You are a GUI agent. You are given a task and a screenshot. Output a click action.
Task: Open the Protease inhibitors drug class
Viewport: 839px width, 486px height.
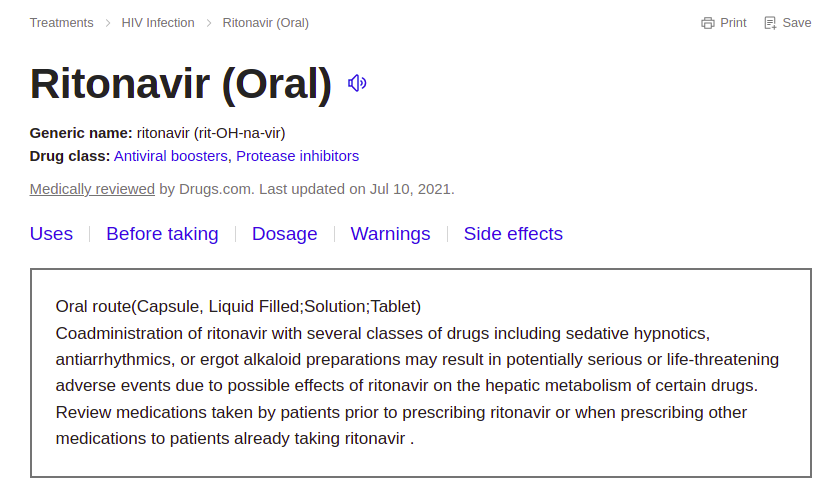coord(298,156)
